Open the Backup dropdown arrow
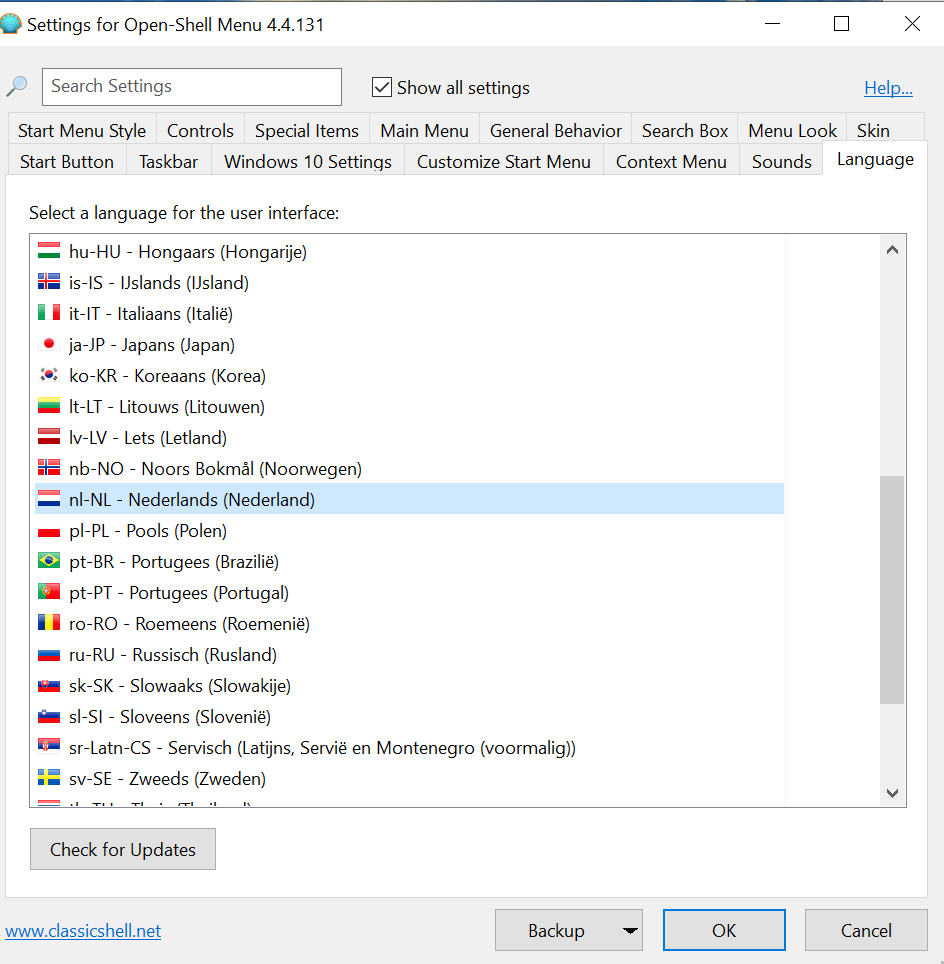This screenshot has height=964, width=944. (x=630, y=930)
